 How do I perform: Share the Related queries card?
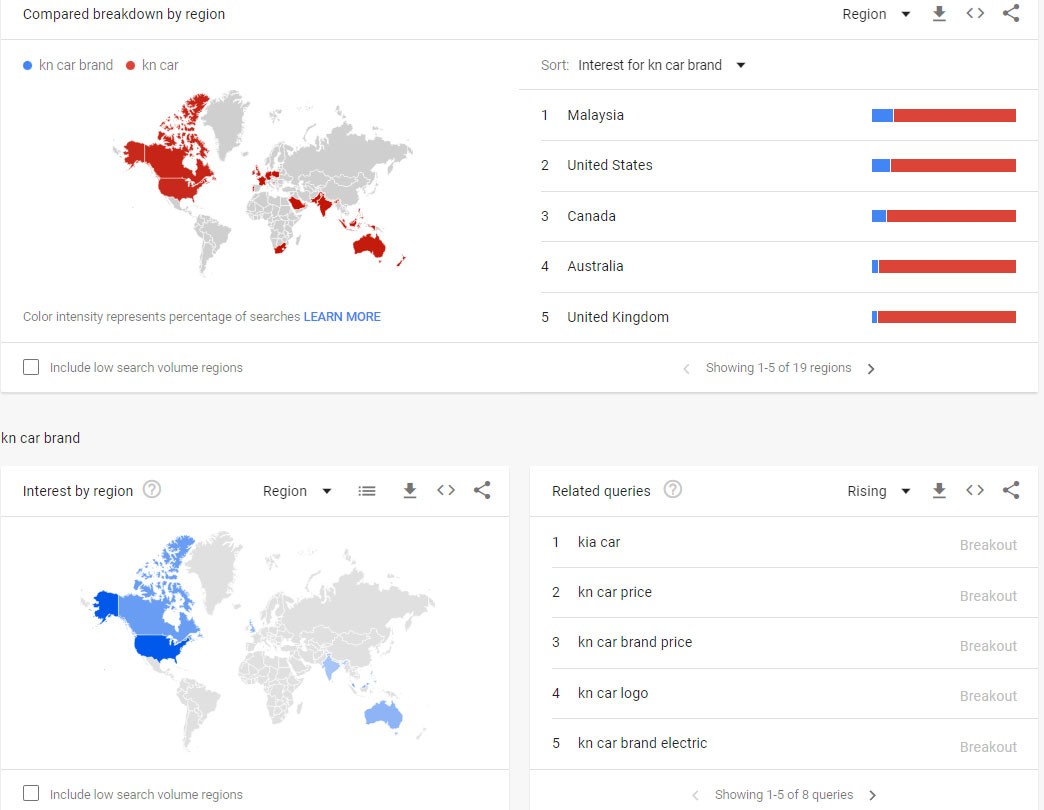click(x=1011, y=491)
